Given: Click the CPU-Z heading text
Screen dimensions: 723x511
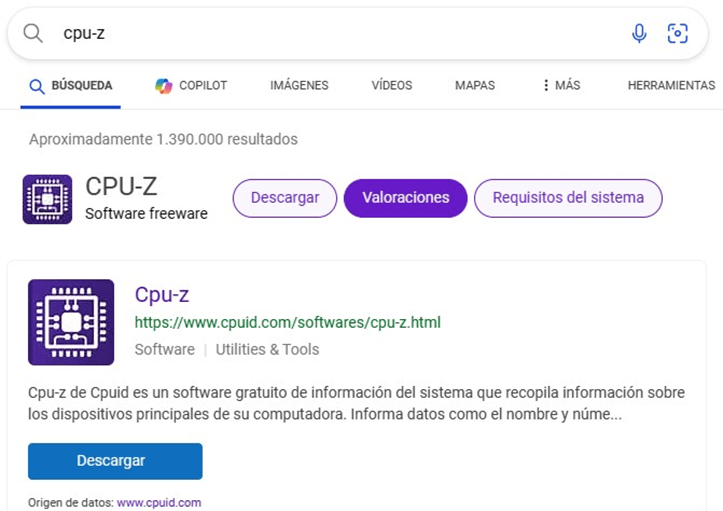Looking at the screenshot, I should coord(121,186).
